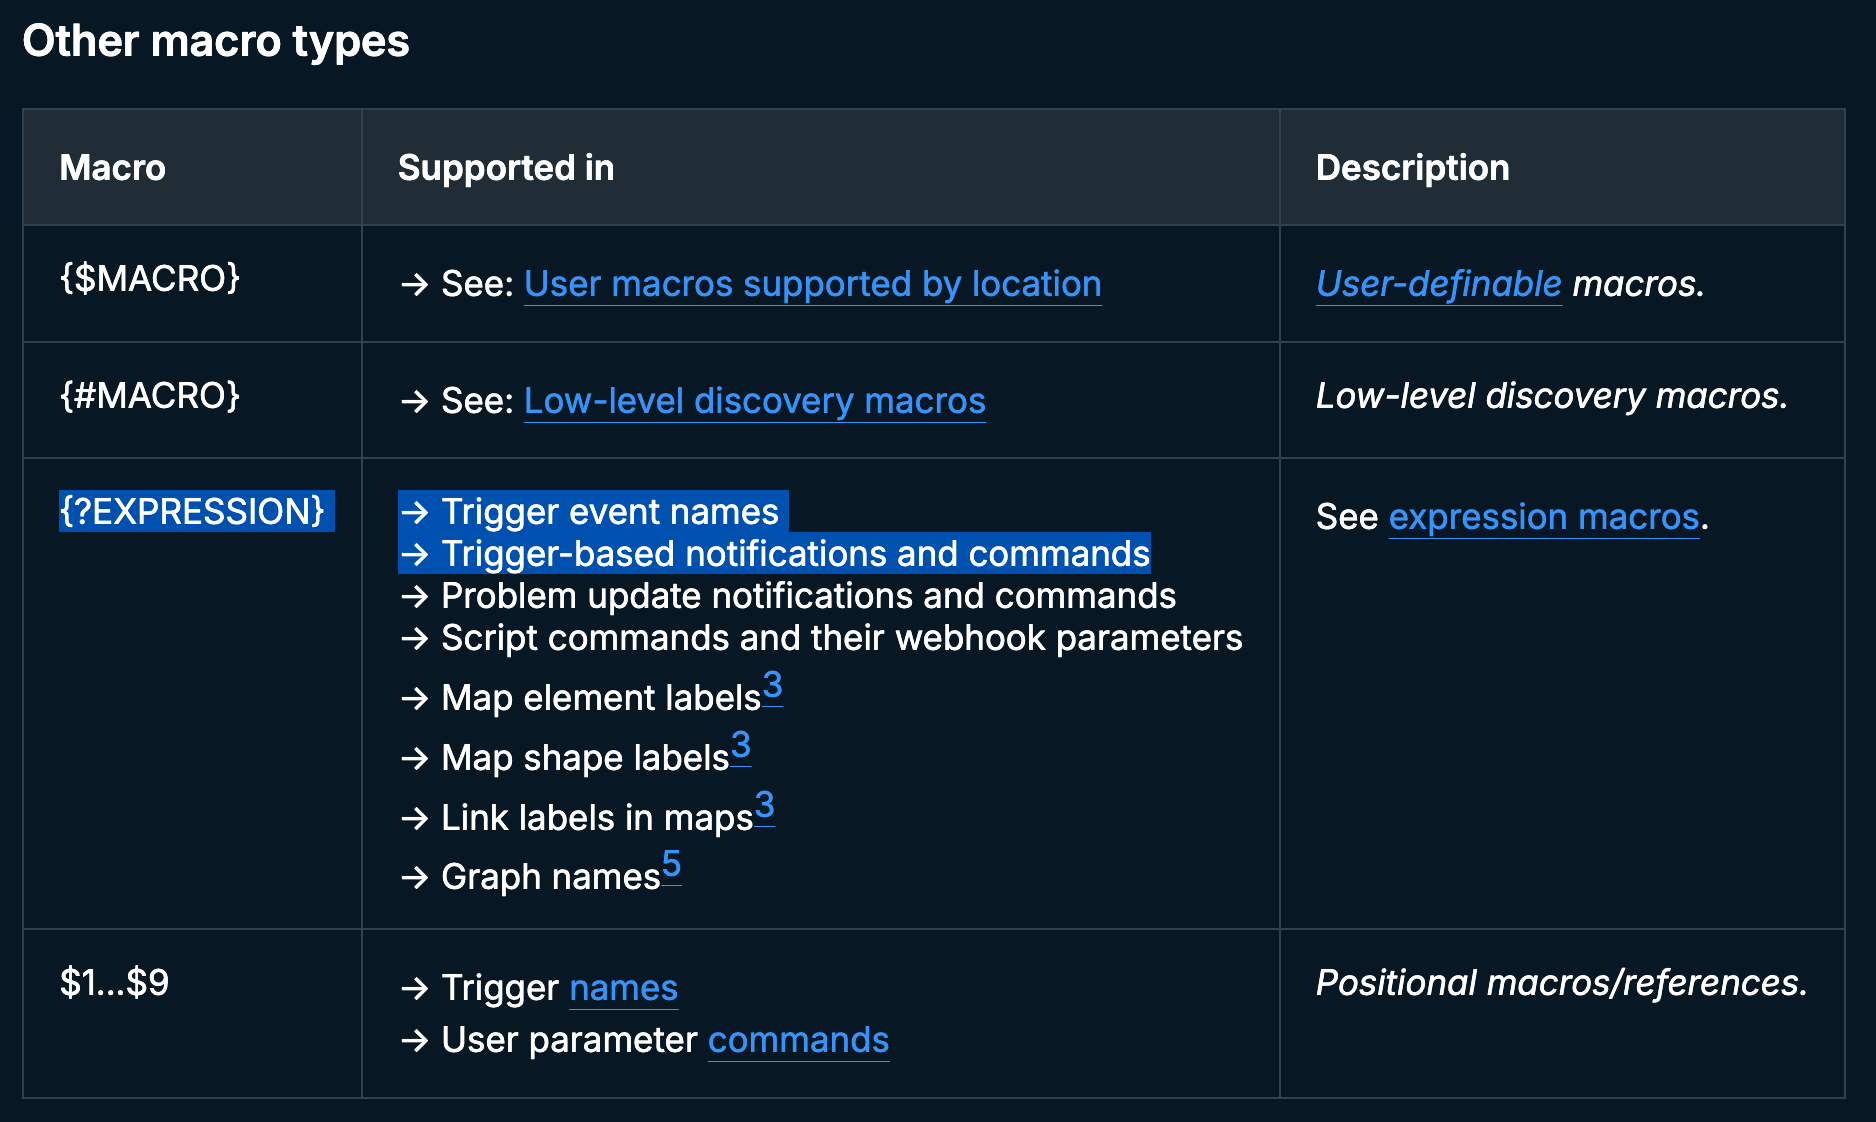The height and width of the screenshot is (1122, 1876).
Task: Open footnote 3 after Map shape labels
Action: (x=740, y=746)
